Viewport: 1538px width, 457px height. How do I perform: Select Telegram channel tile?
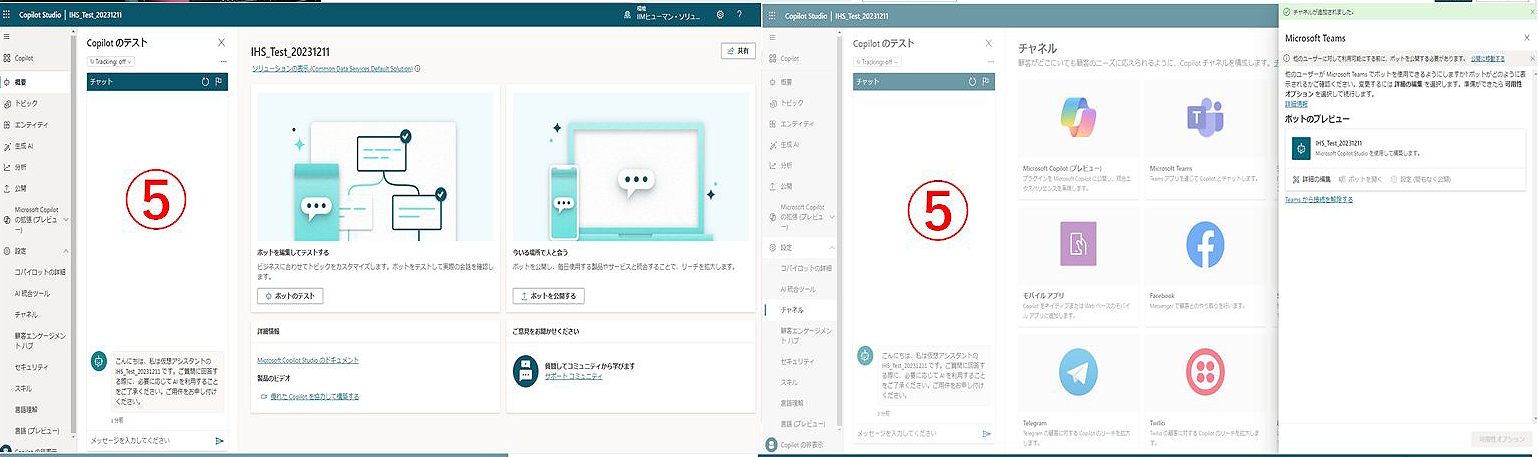click(1078, 390)
